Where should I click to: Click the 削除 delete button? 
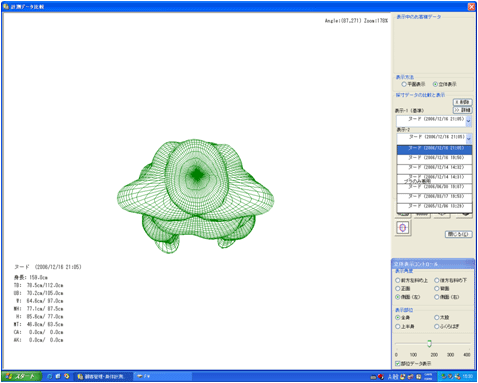tap(462, 102)
